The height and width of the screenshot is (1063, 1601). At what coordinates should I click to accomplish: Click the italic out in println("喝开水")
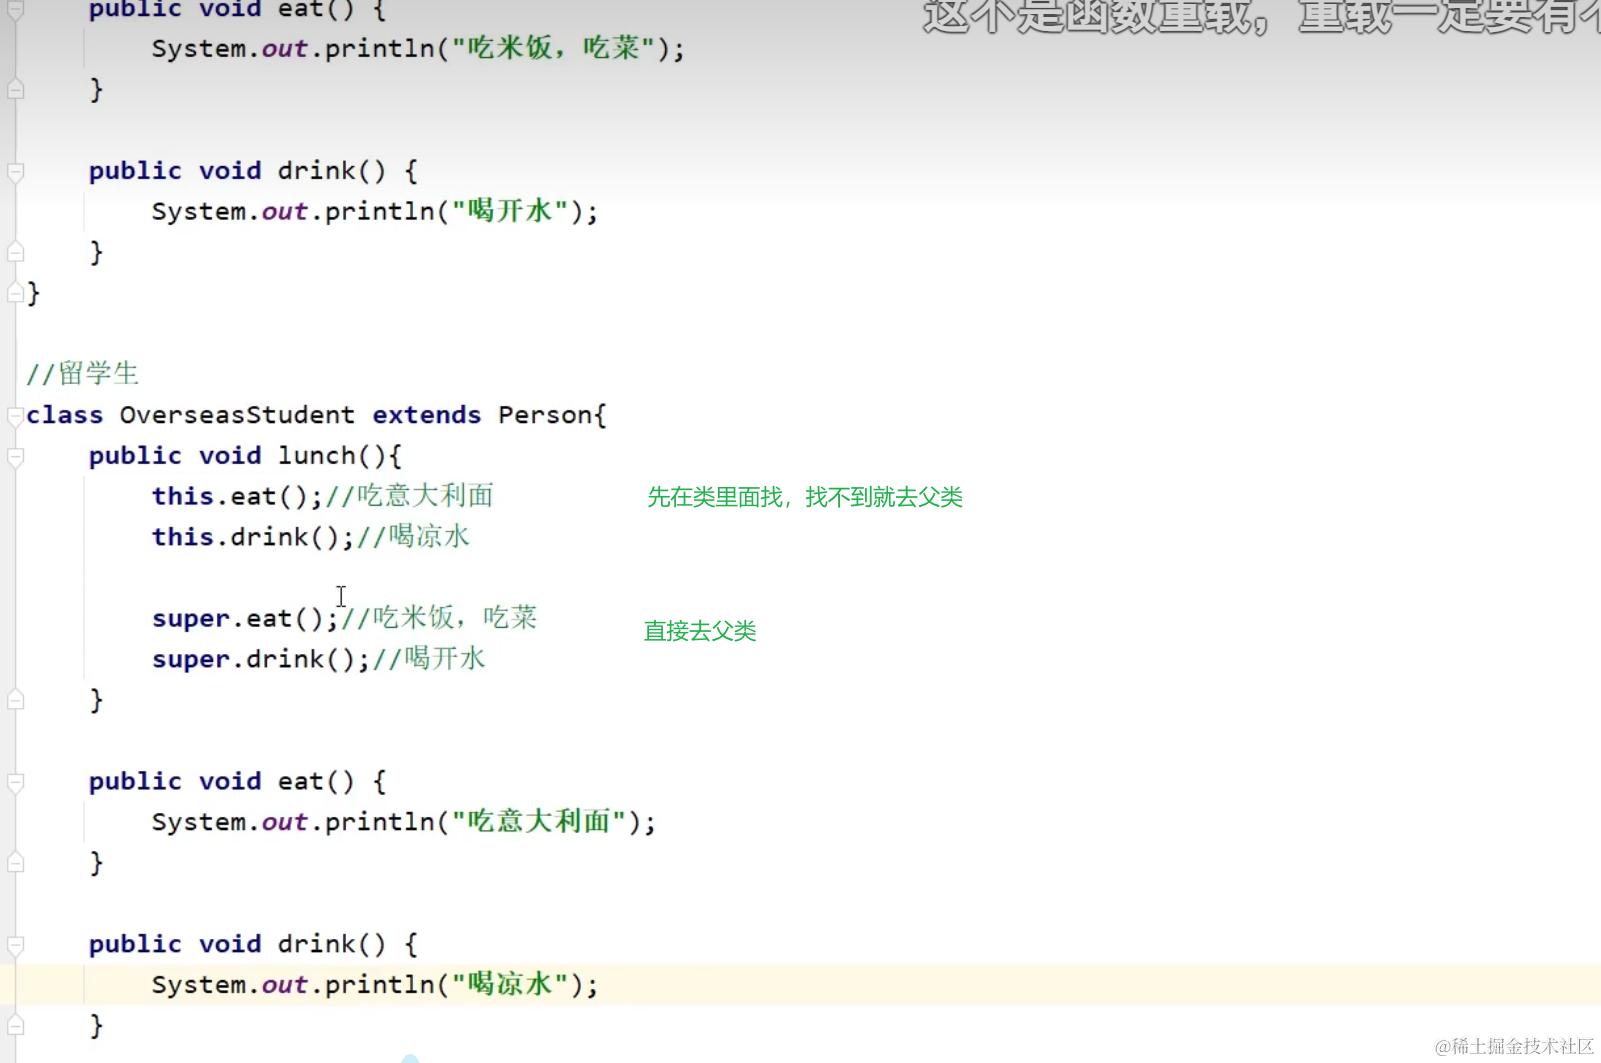point(285,212)
